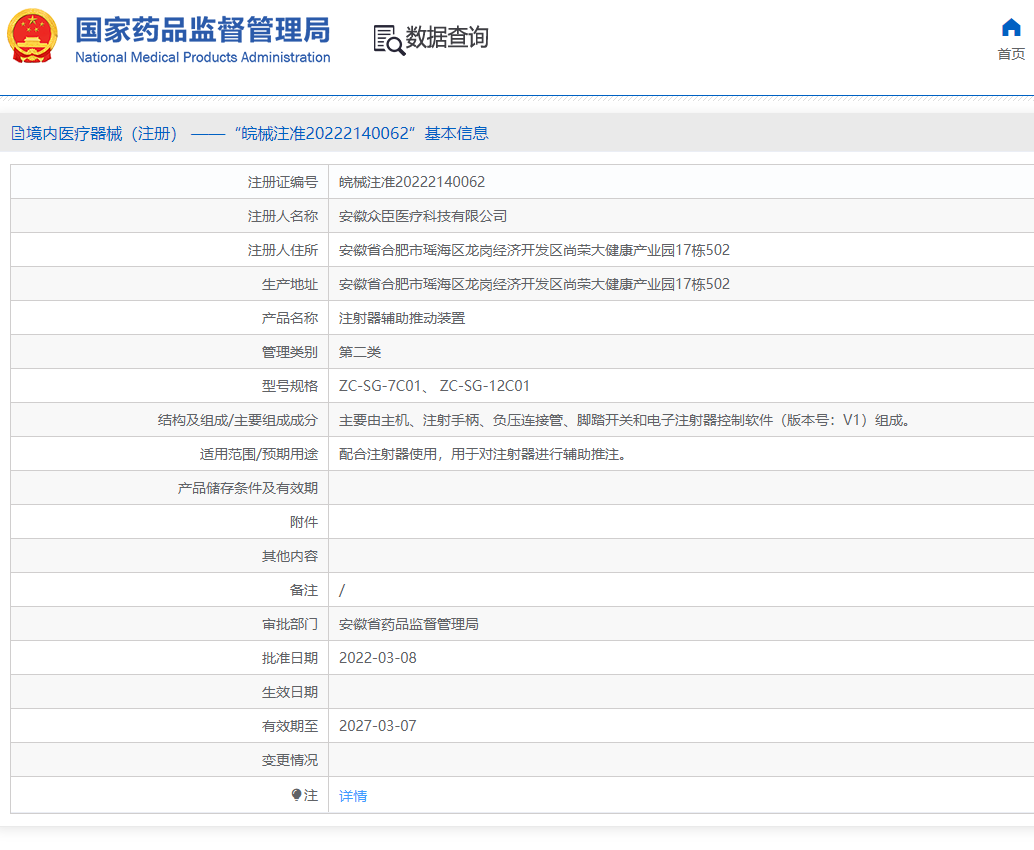Select model specification ZC-SG-7C01、ZC-SG-12C01

(435, 386)
